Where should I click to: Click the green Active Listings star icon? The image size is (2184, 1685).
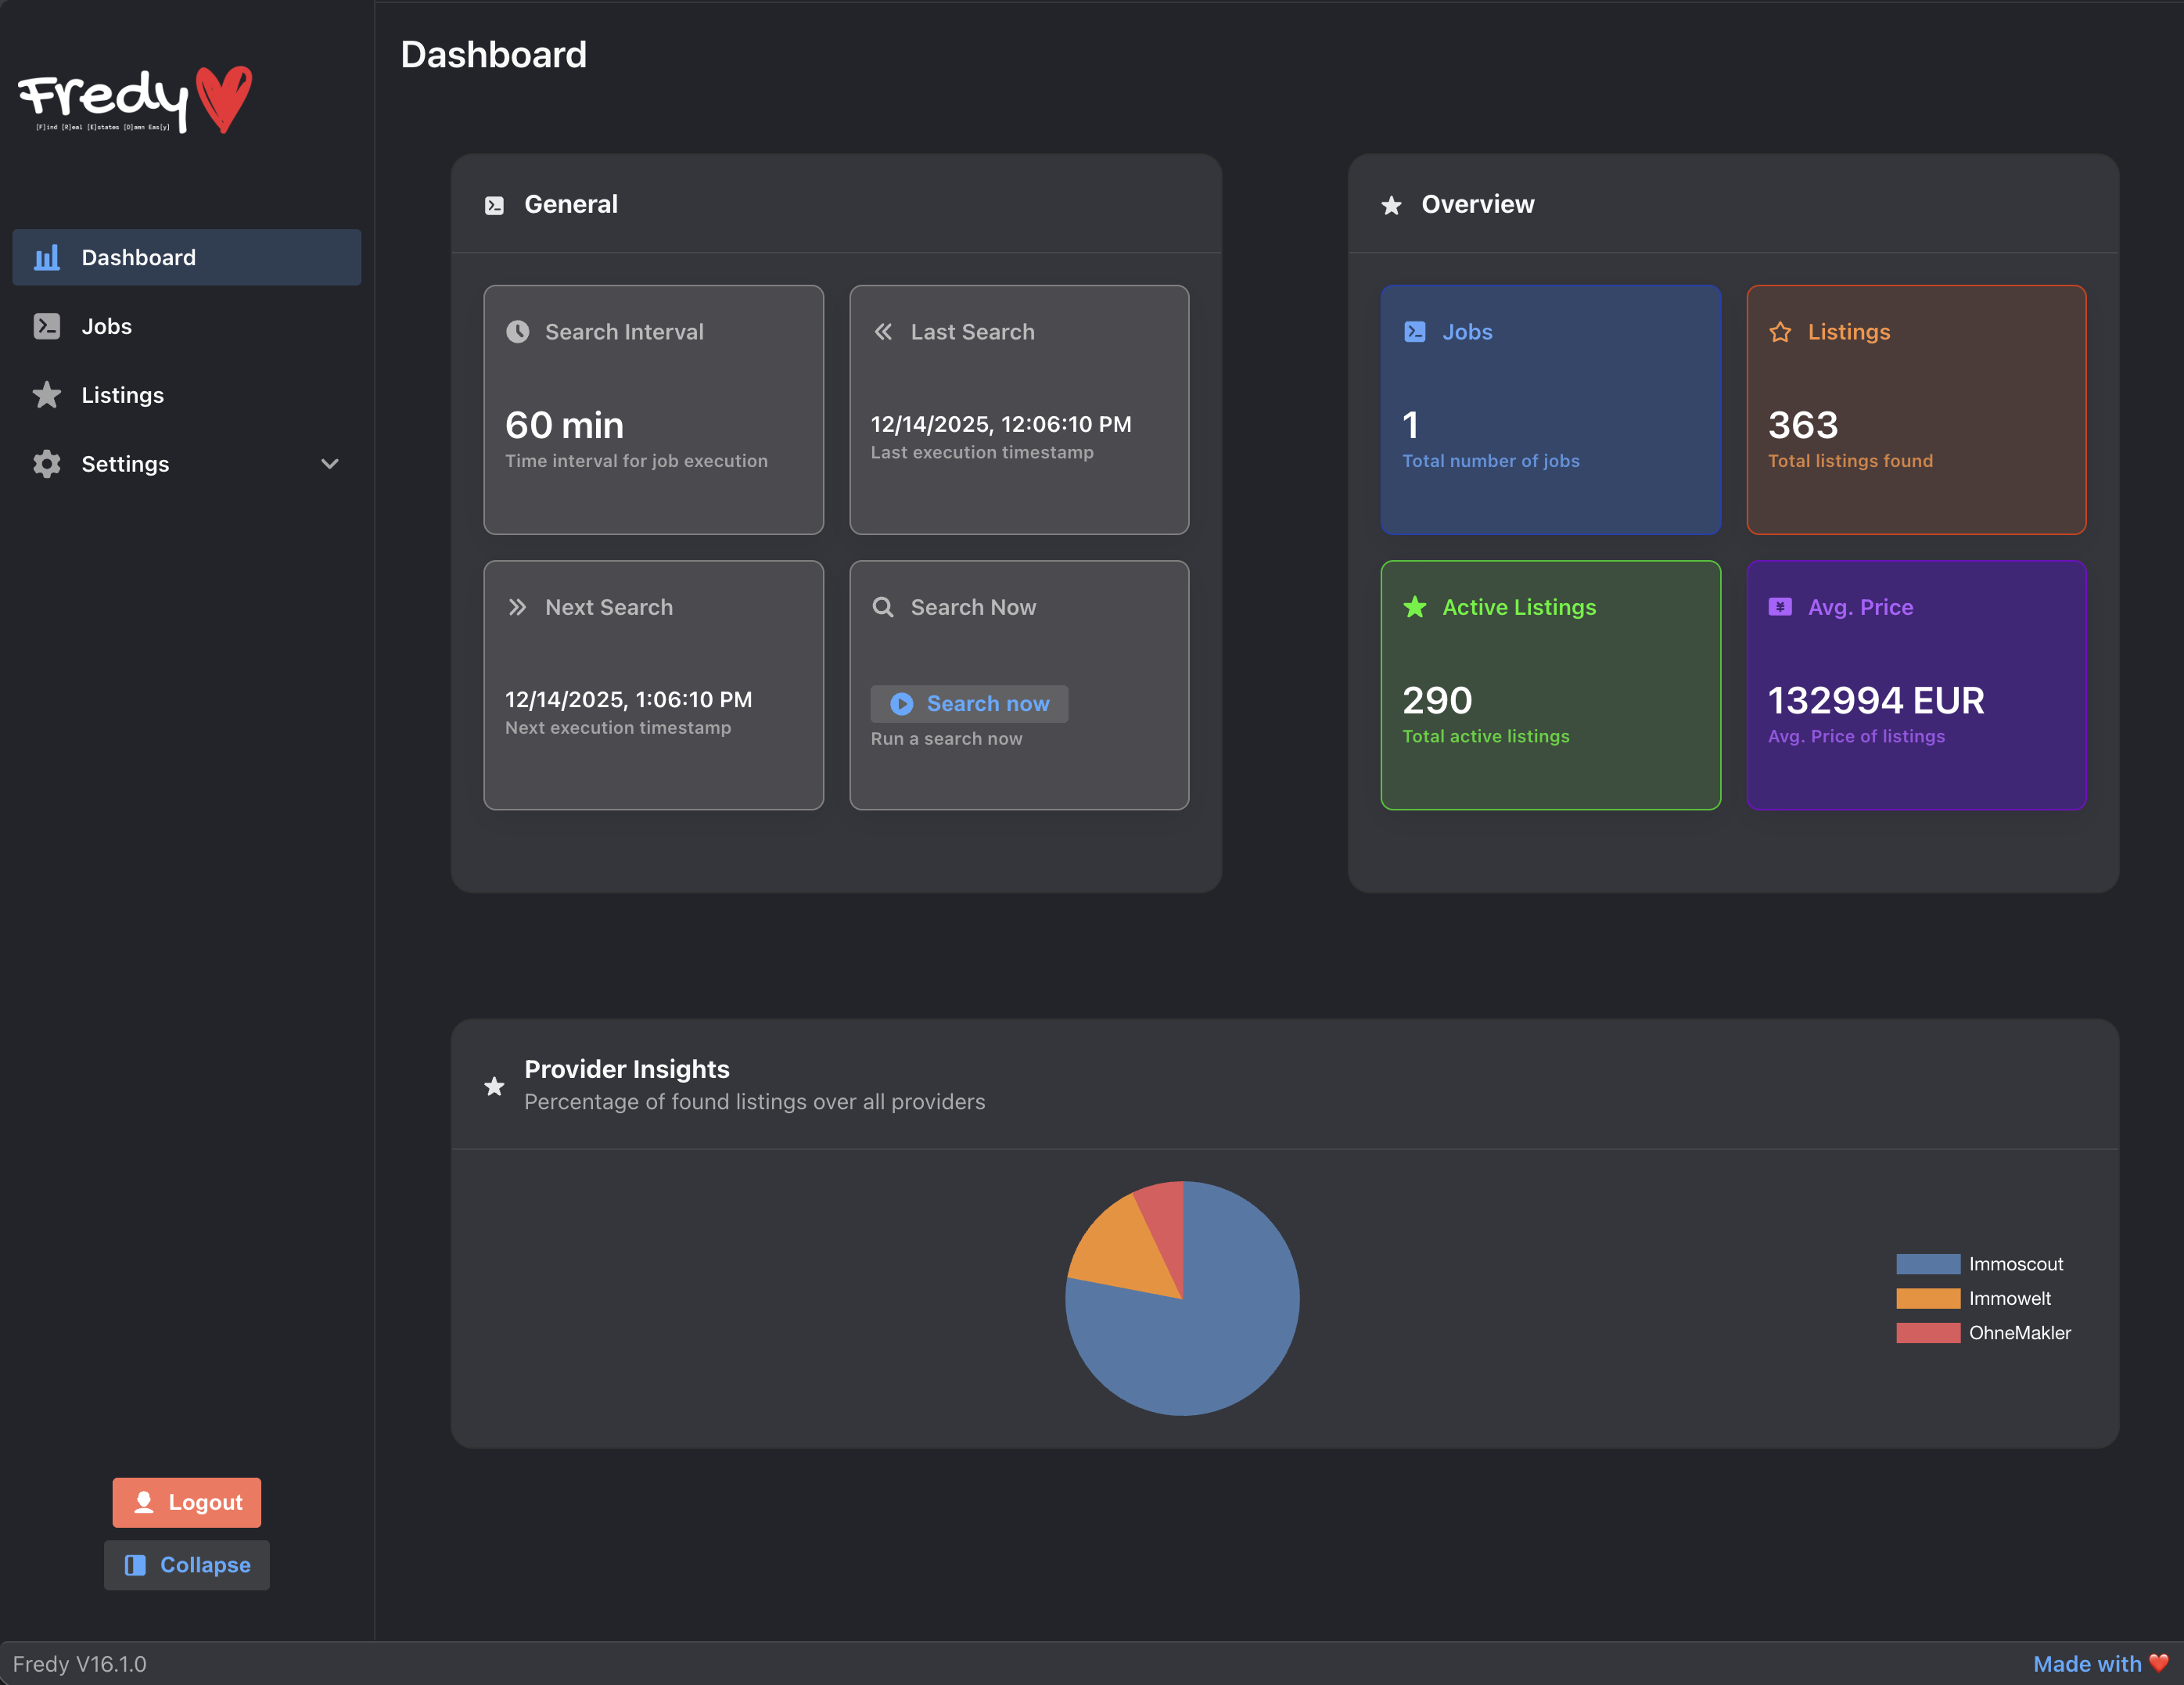tap(1415, 607)
